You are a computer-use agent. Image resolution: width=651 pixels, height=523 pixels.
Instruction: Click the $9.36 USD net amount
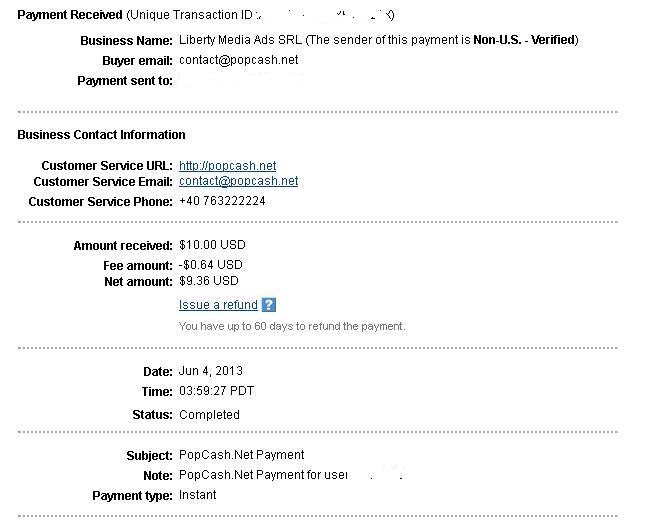pyautogui.click(x=209, y=281)
